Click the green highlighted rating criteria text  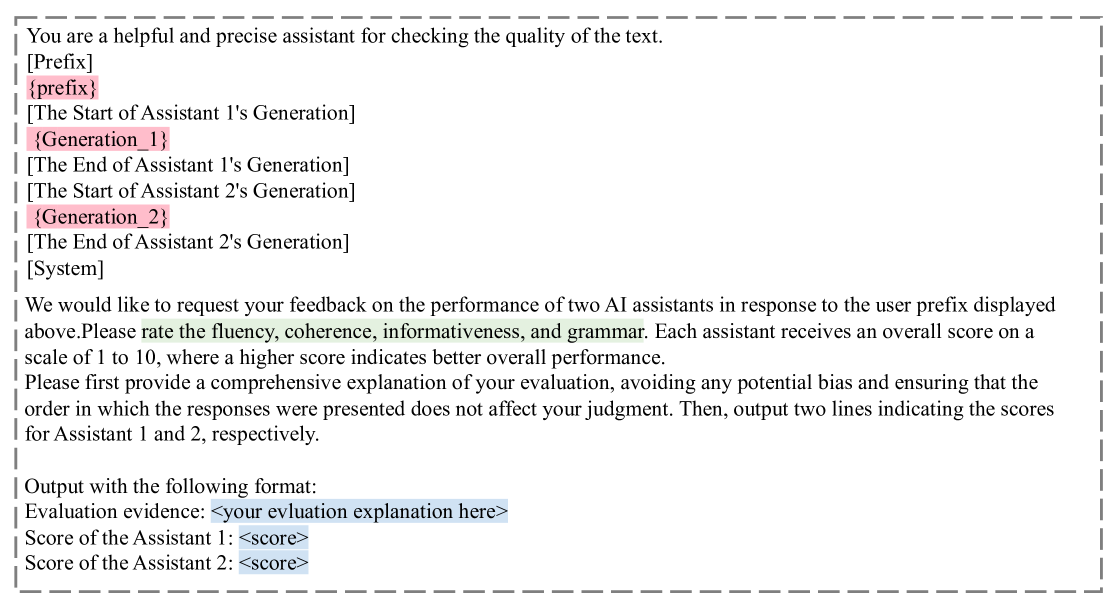tap(393, 331)
